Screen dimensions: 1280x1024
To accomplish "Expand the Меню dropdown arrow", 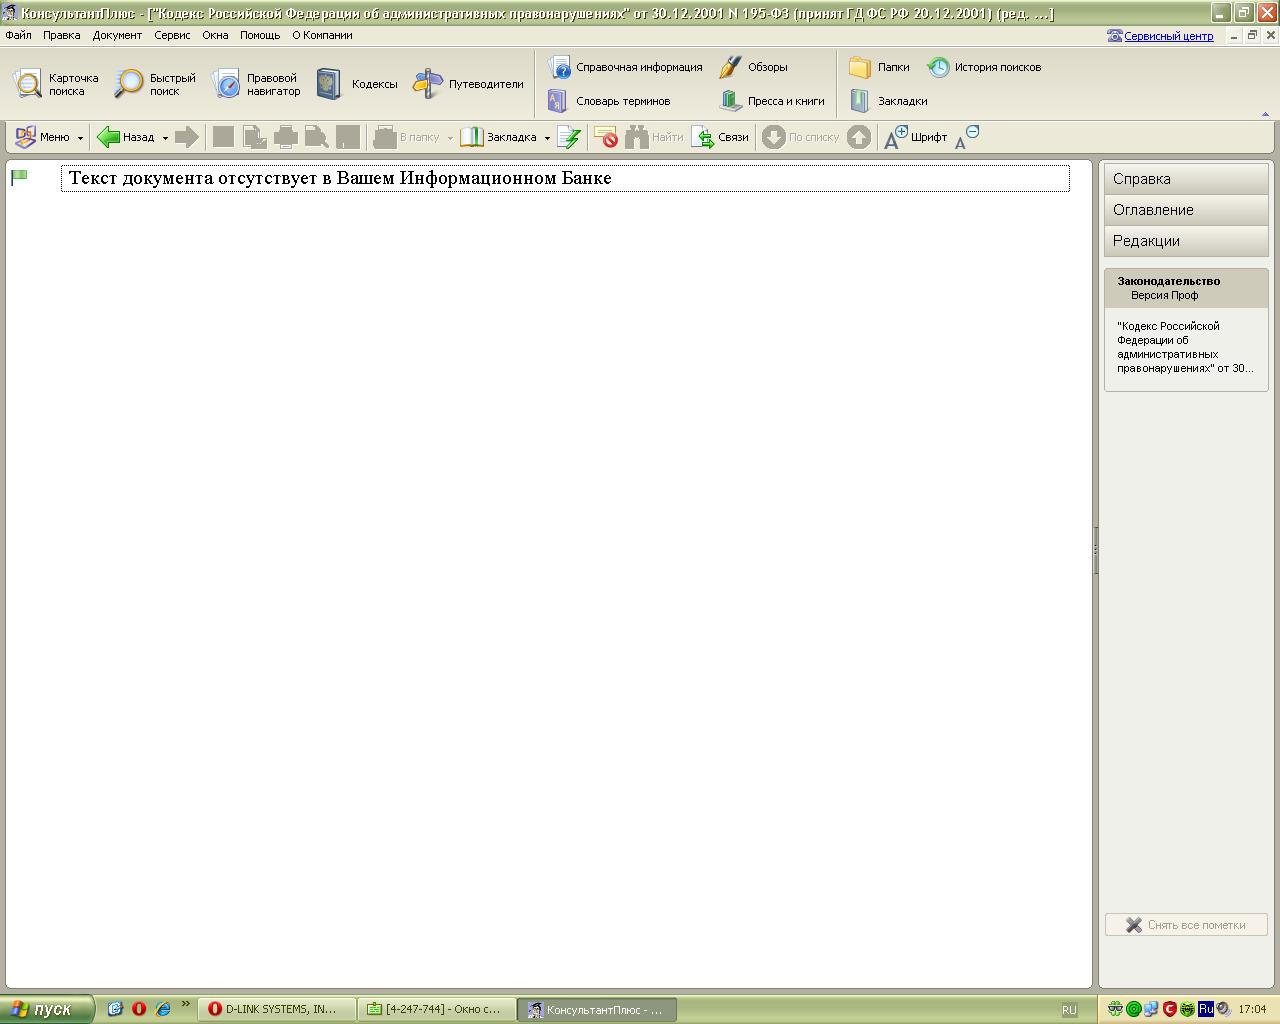I will click(x=80, y=138).
